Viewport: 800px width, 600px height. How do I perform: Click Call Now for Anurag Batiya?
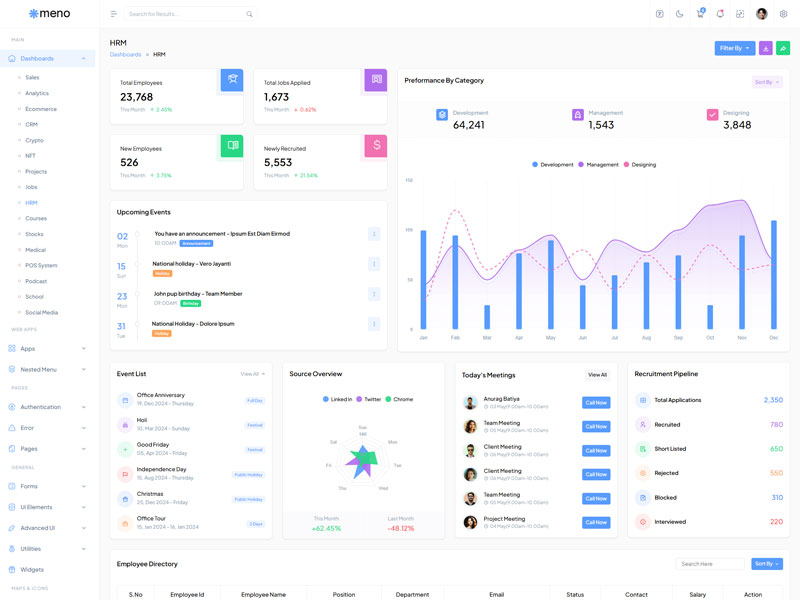click(x=596, y=403)
